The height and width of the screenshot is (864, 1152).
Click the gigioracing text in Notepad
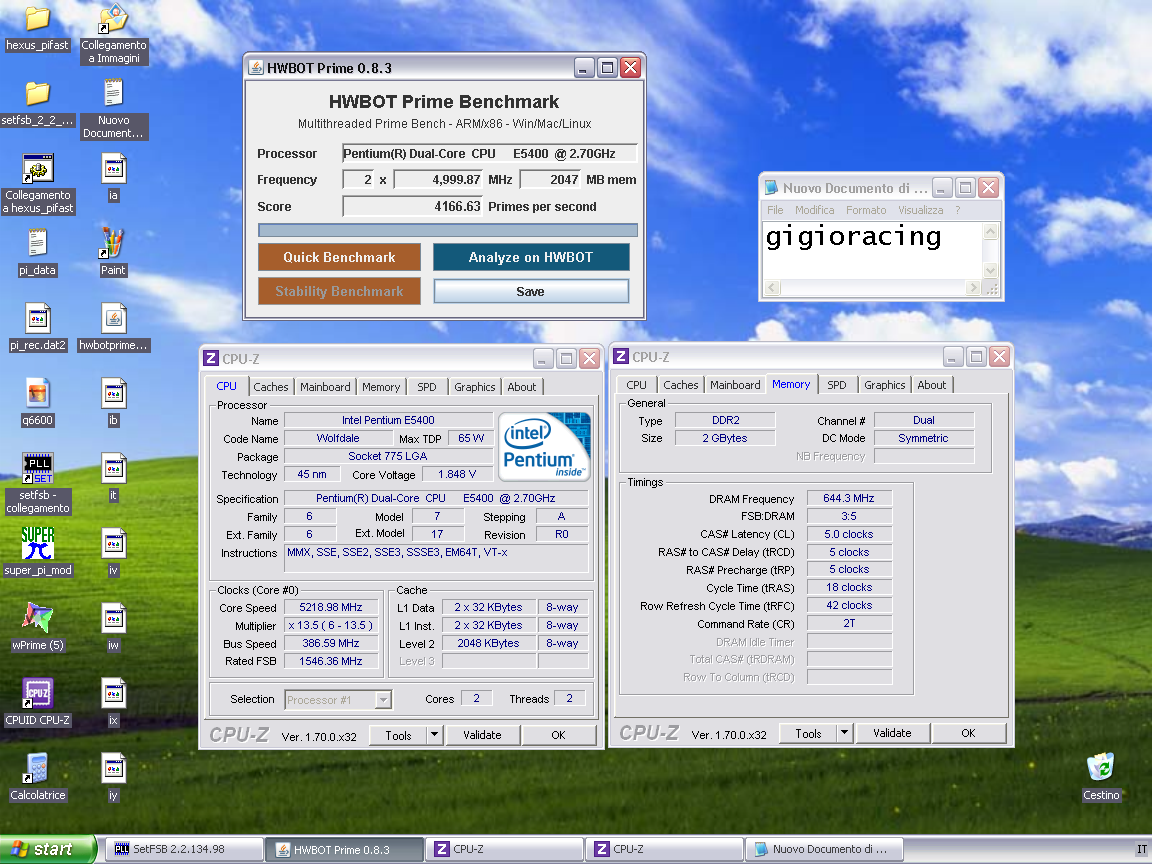tap(853, 237)
